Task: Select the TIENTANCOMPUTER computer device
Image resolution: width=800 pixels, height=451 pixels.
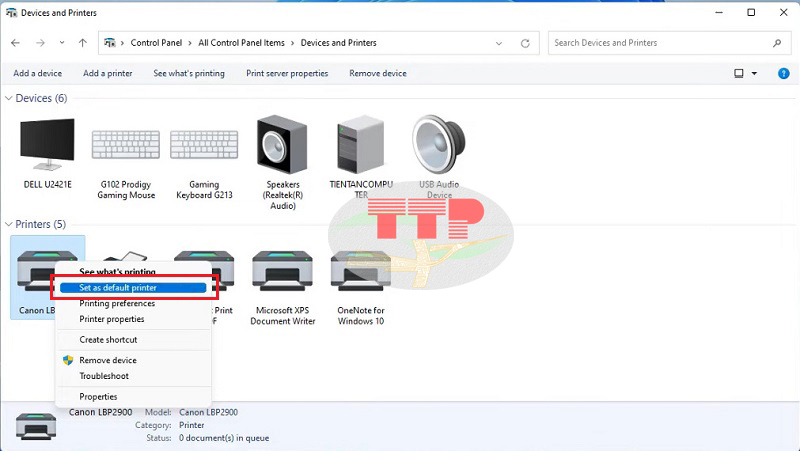Action: (361, 156)
